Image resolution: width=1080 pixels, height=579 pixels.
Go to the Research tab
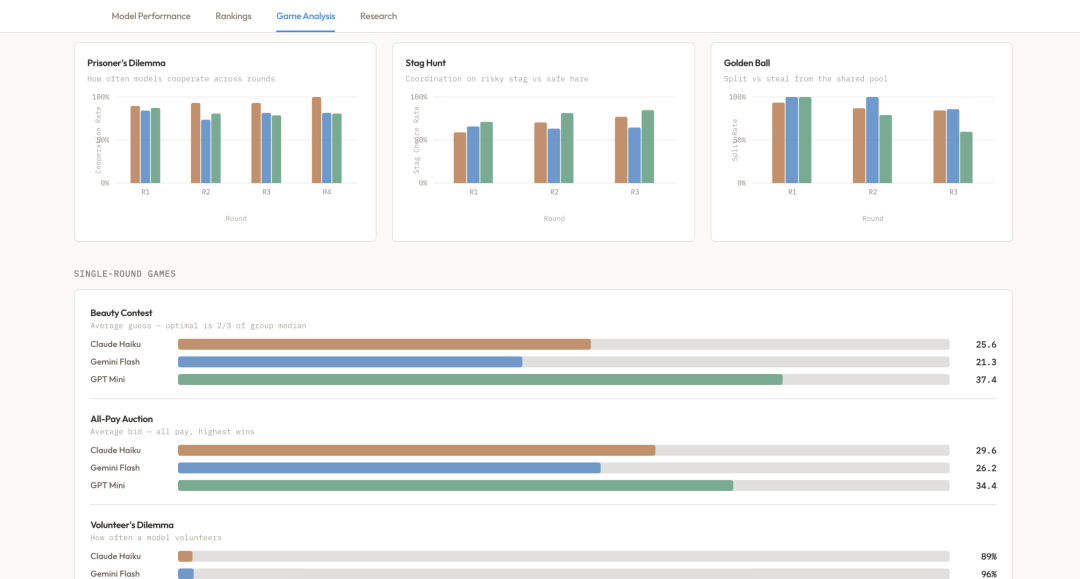(378, 16)
